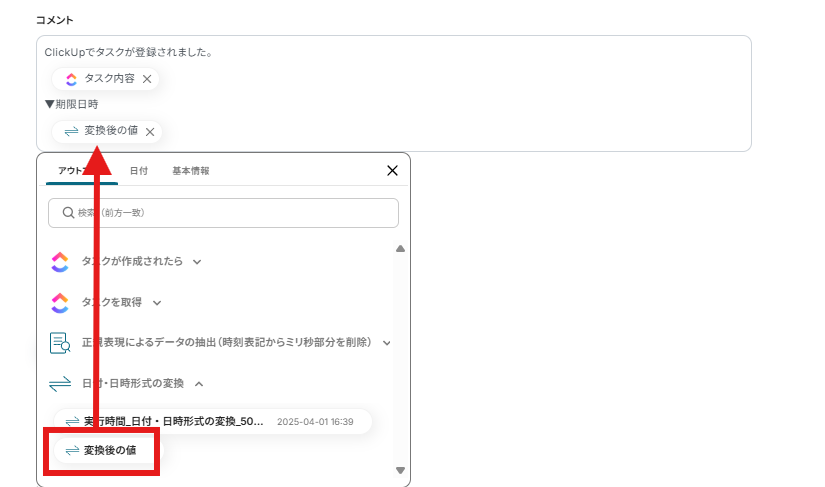Image resolution: width=825 pixels, height=487 pixels.
Task: Click the text ClickUpでタスクが登録されました。
Action: pos(128,53)
